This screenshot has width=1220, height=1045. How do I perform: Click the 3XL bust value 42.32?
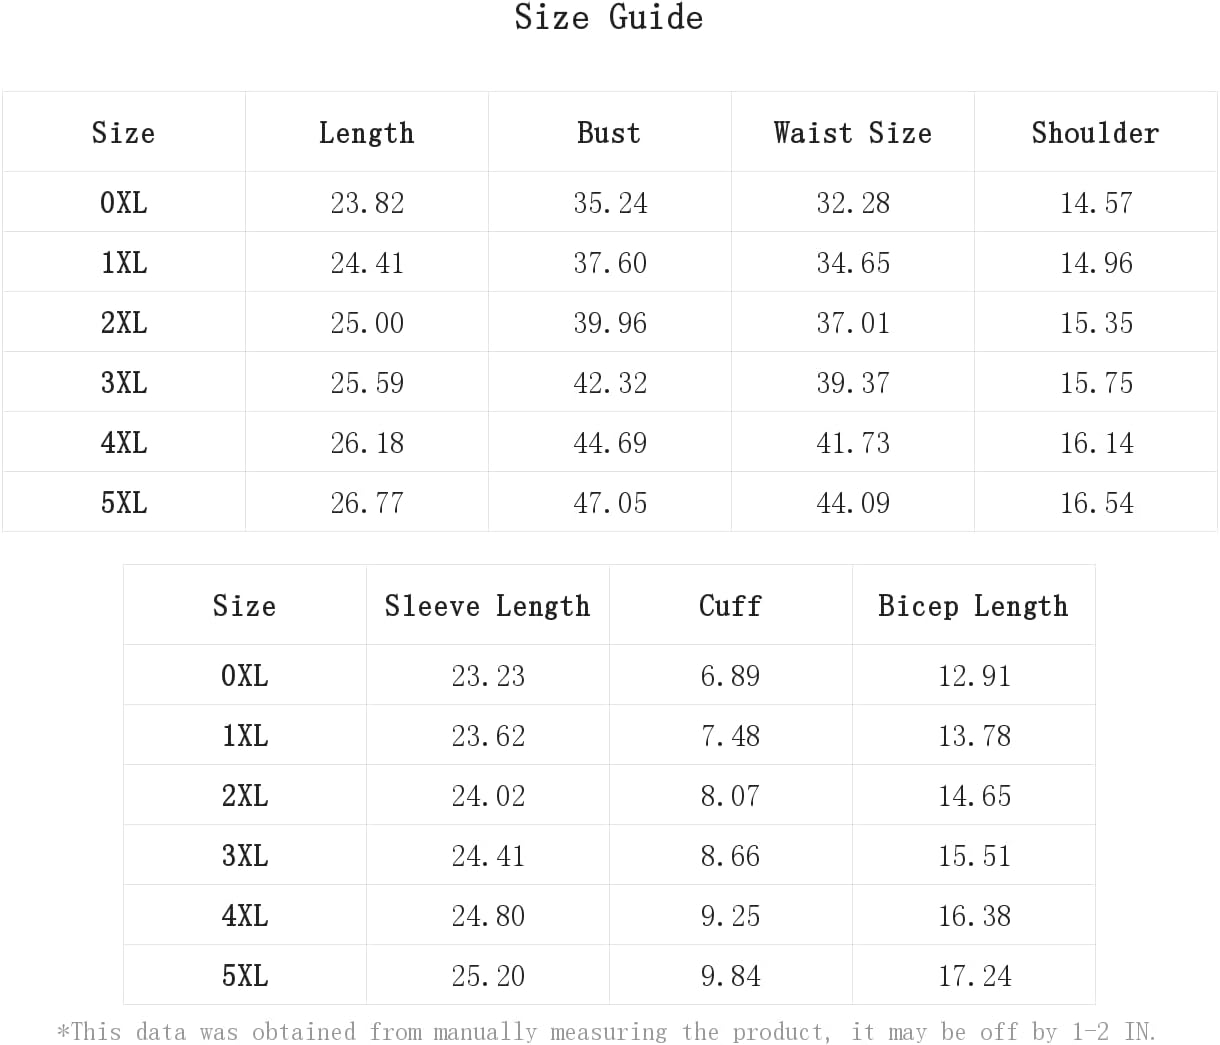(x=610, y=383)
